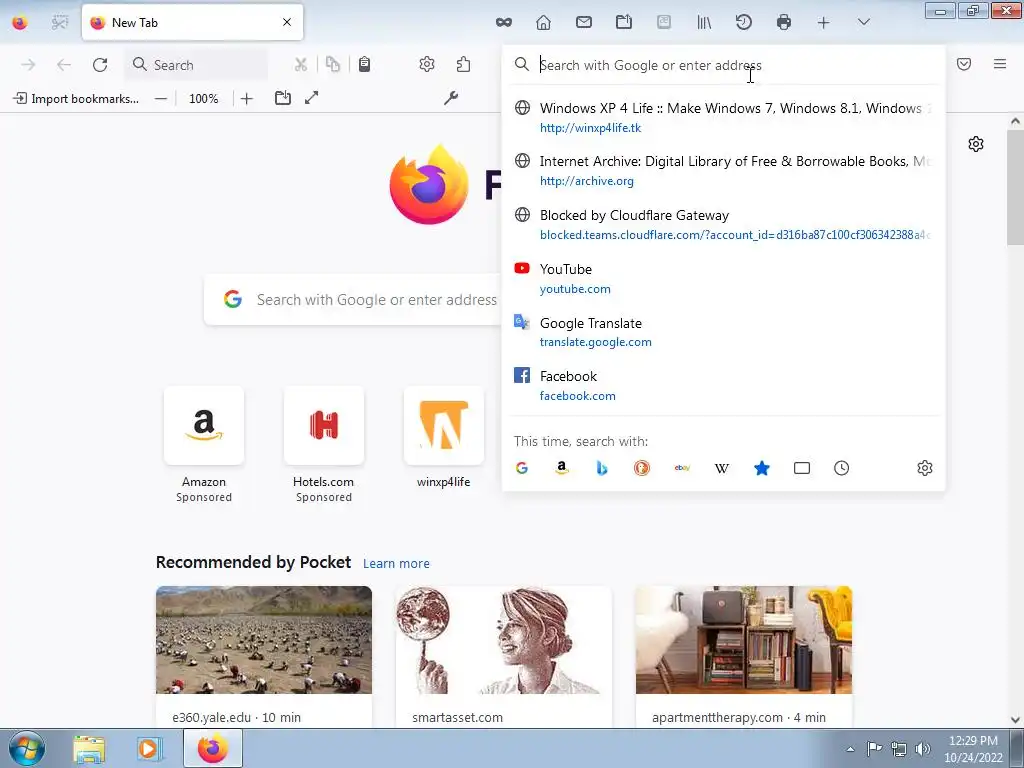1024x768 pixels.
Task: Select the New Tab tab
Action: pos(192,22)
